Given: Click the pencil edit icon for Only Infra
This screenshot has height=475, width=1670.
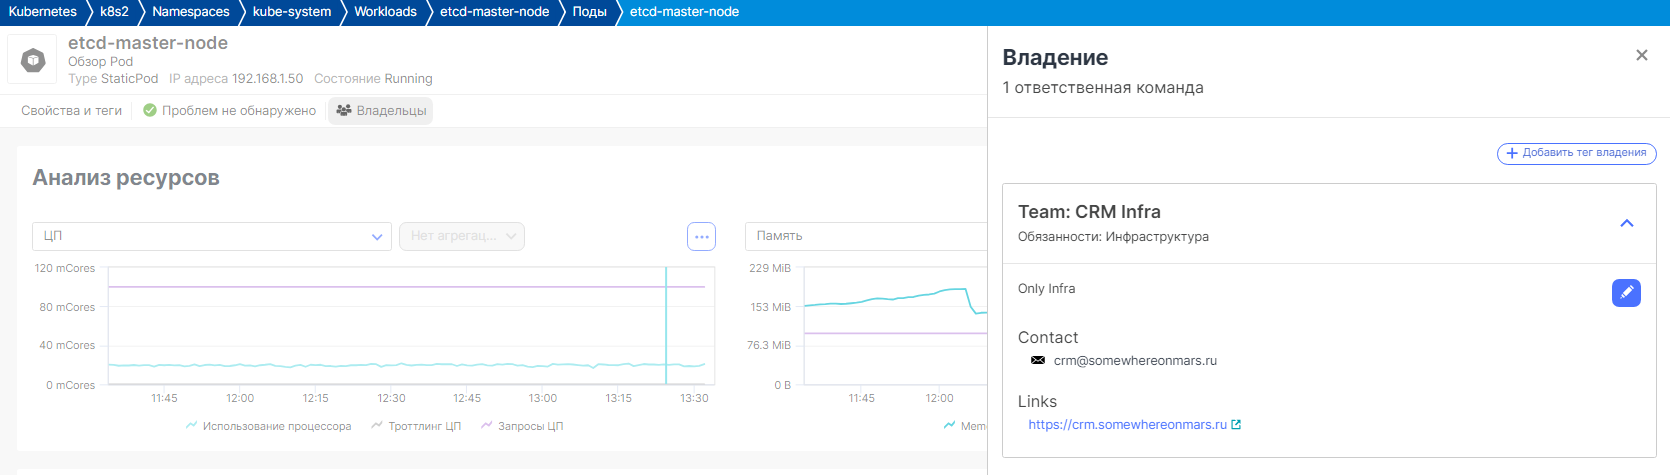Looking at the screenshot, I should pos(1626,292).
